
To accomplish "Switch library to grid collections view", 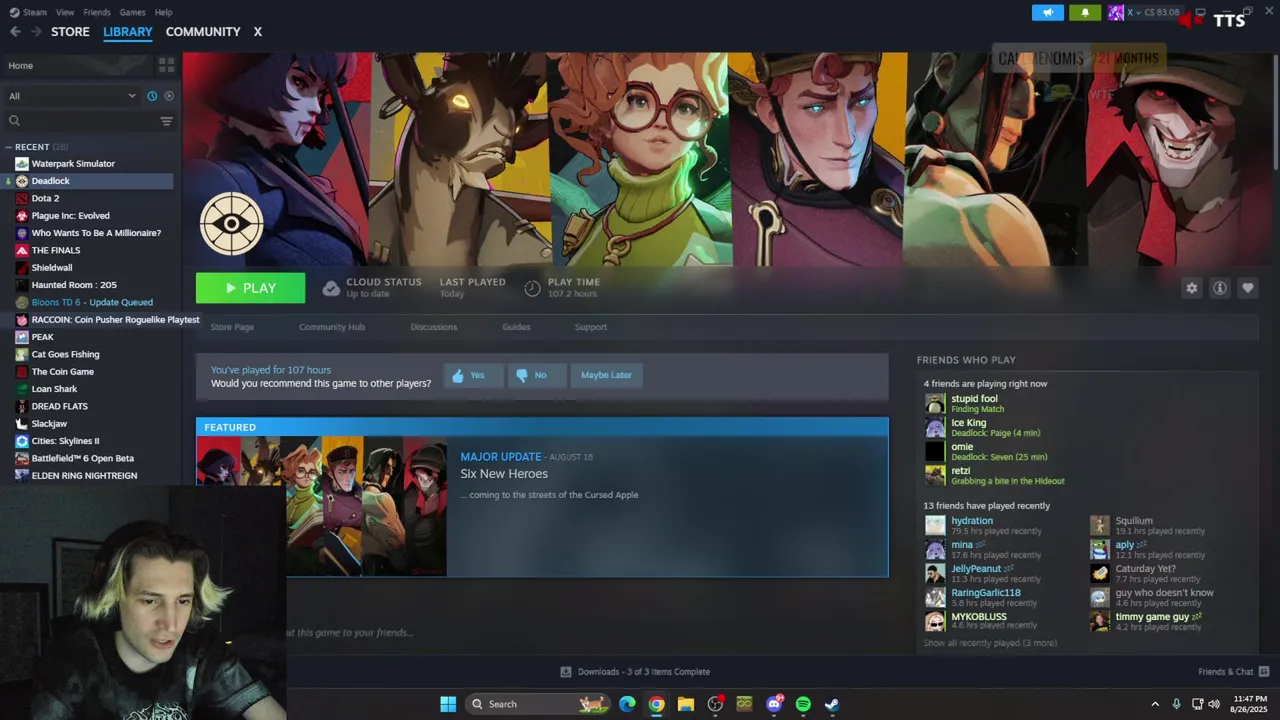I will 166,65.
